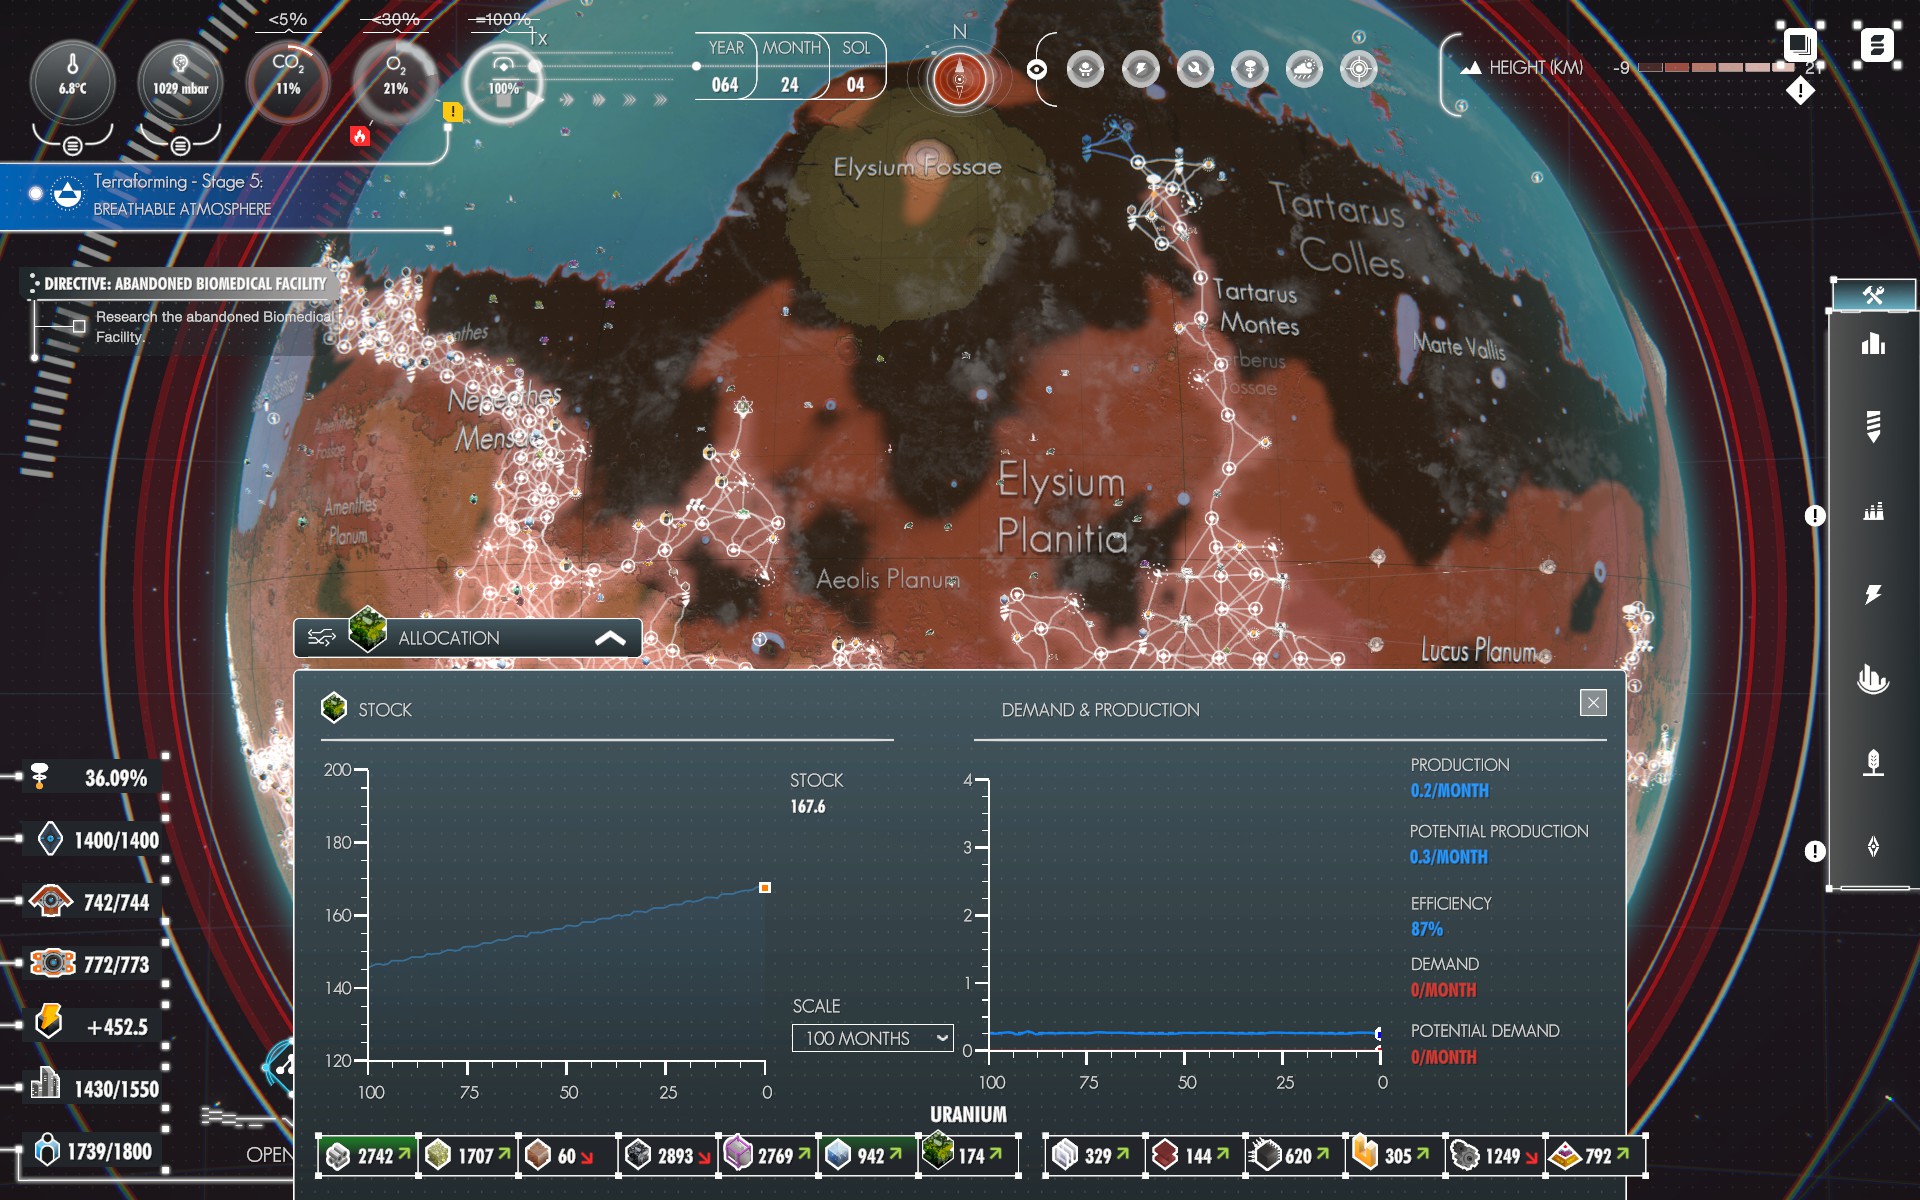This screenshot has width=1920, height=1200.
Task: Click the red compass north button
Action: coord(959,79)
